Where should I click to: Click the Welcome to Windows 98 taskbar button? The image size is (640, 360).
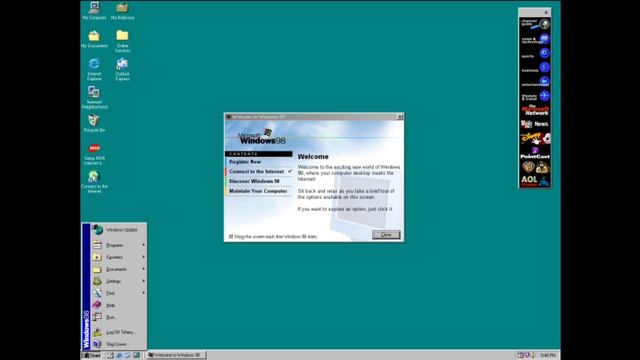(176, 355)
